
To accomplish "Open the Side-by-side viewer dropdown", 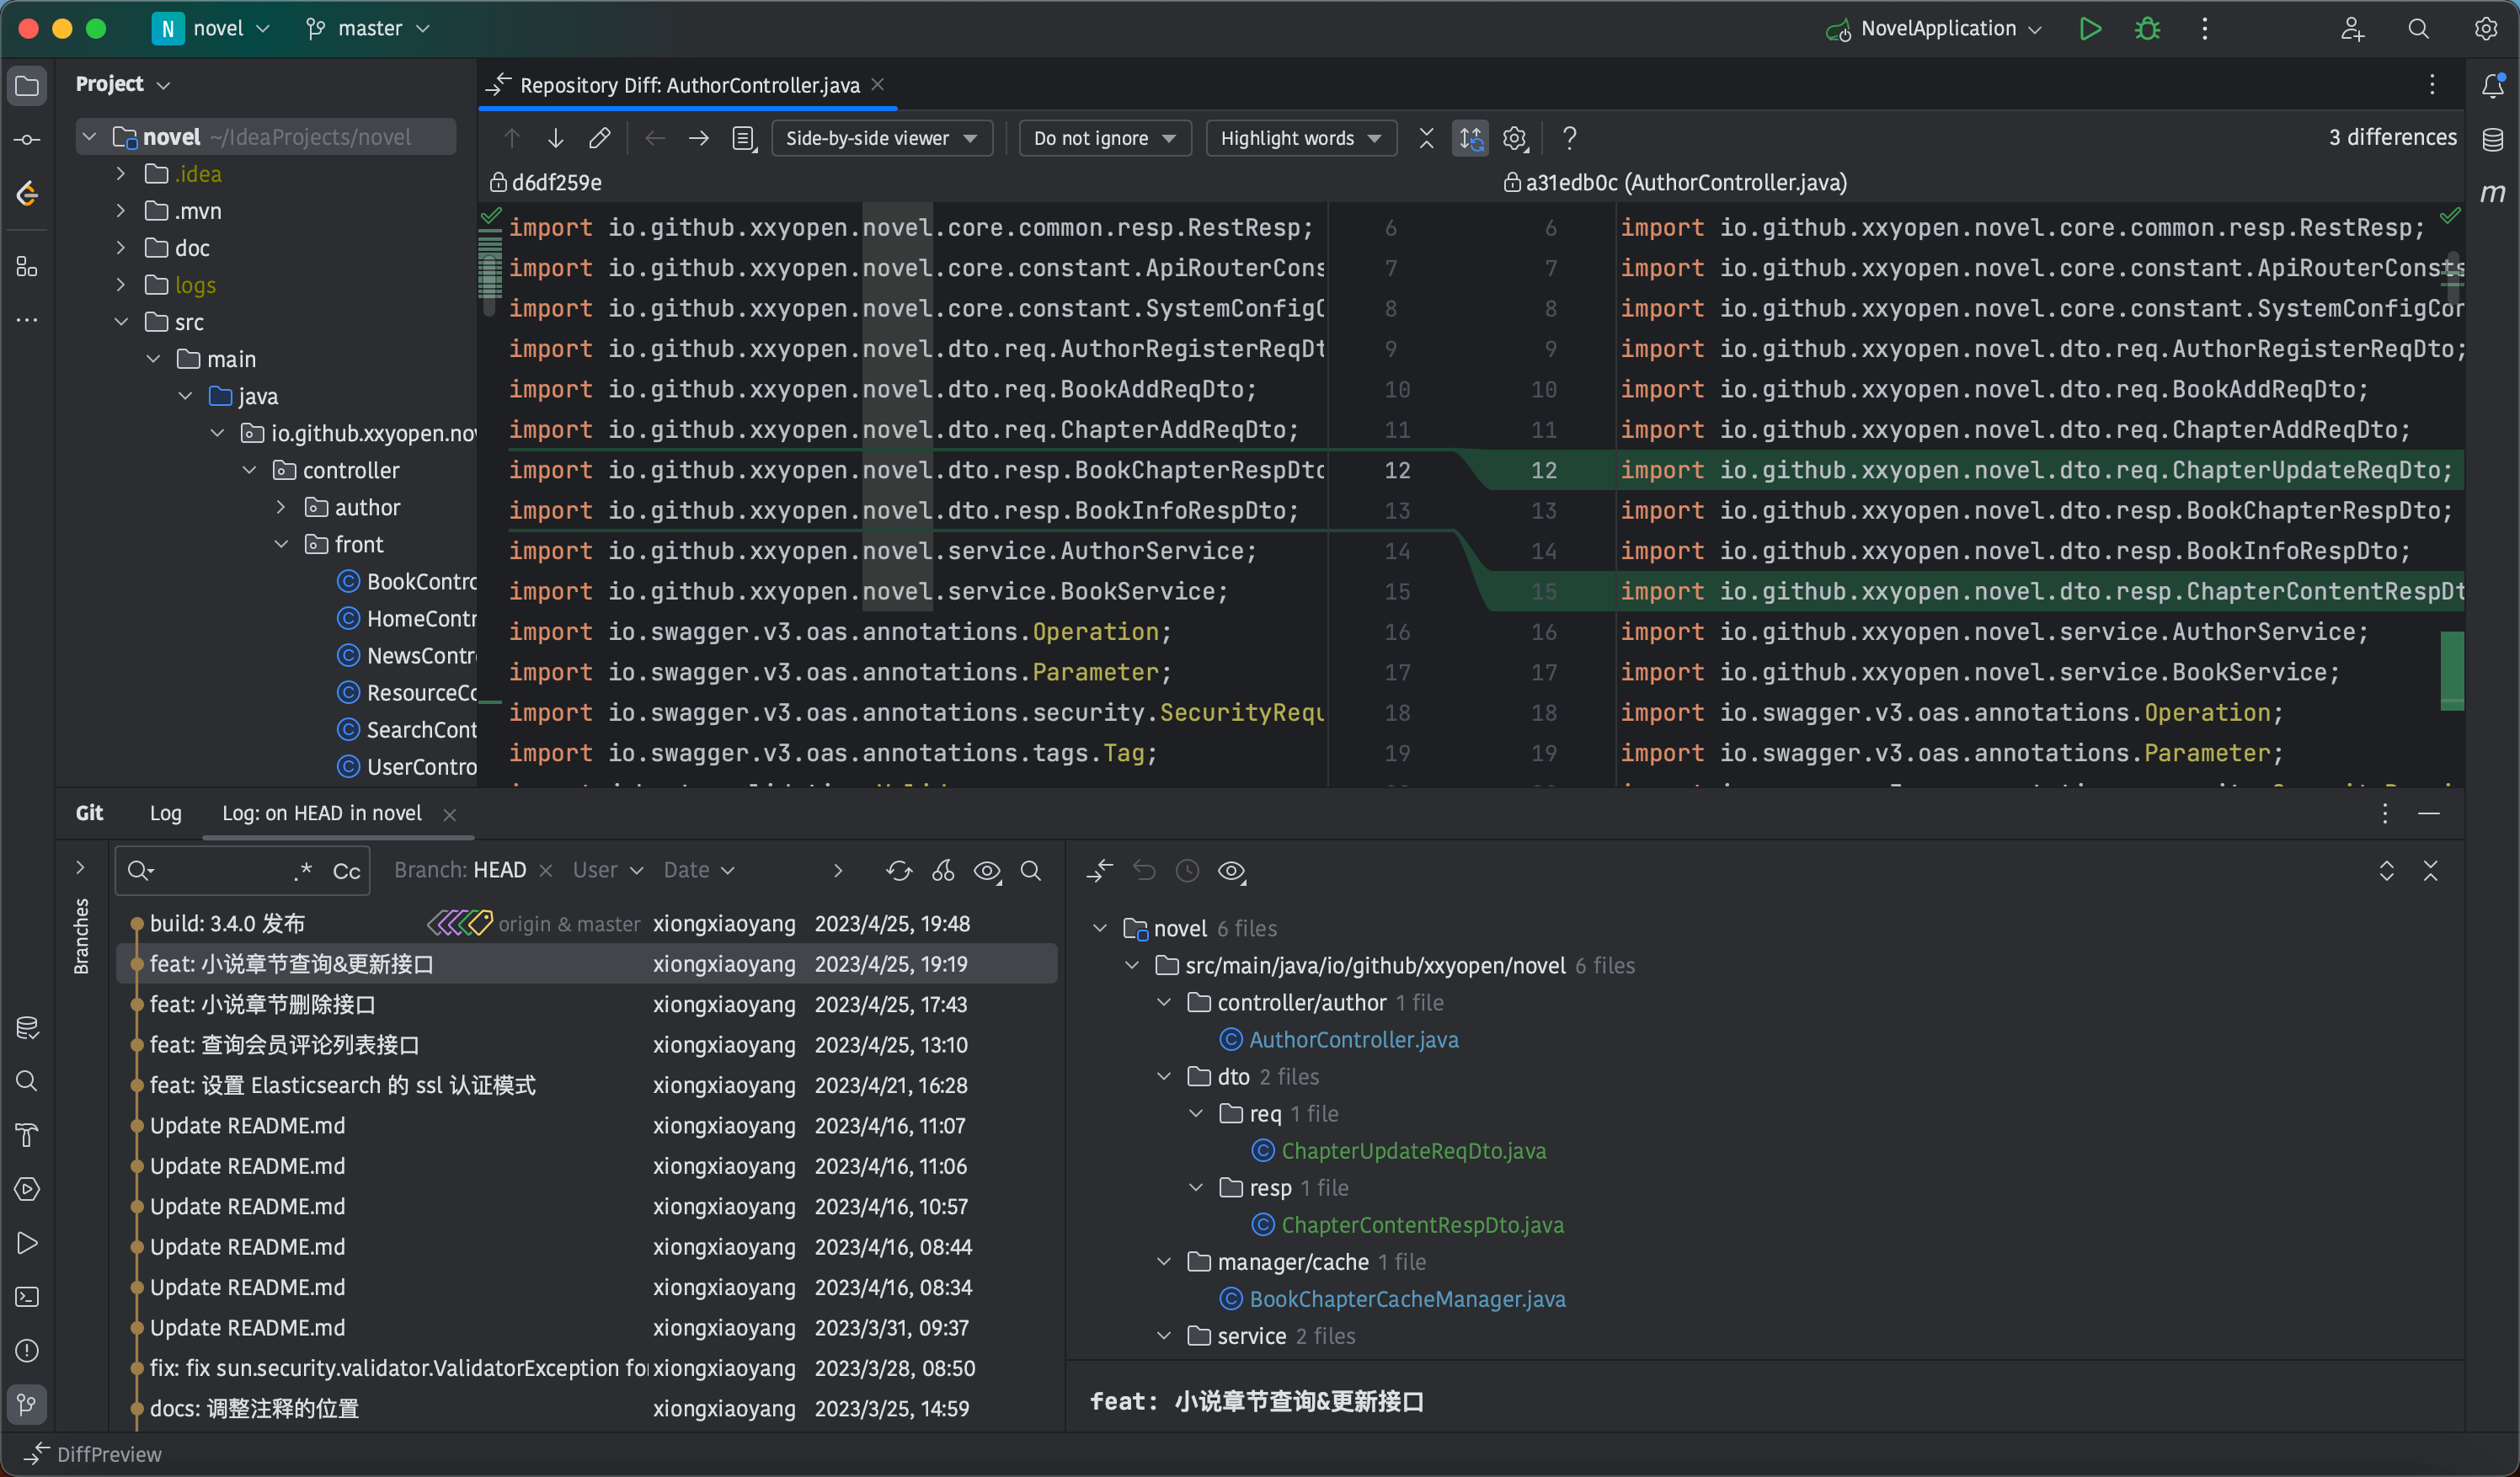I will pyautogui.click(x=881, y=138).
